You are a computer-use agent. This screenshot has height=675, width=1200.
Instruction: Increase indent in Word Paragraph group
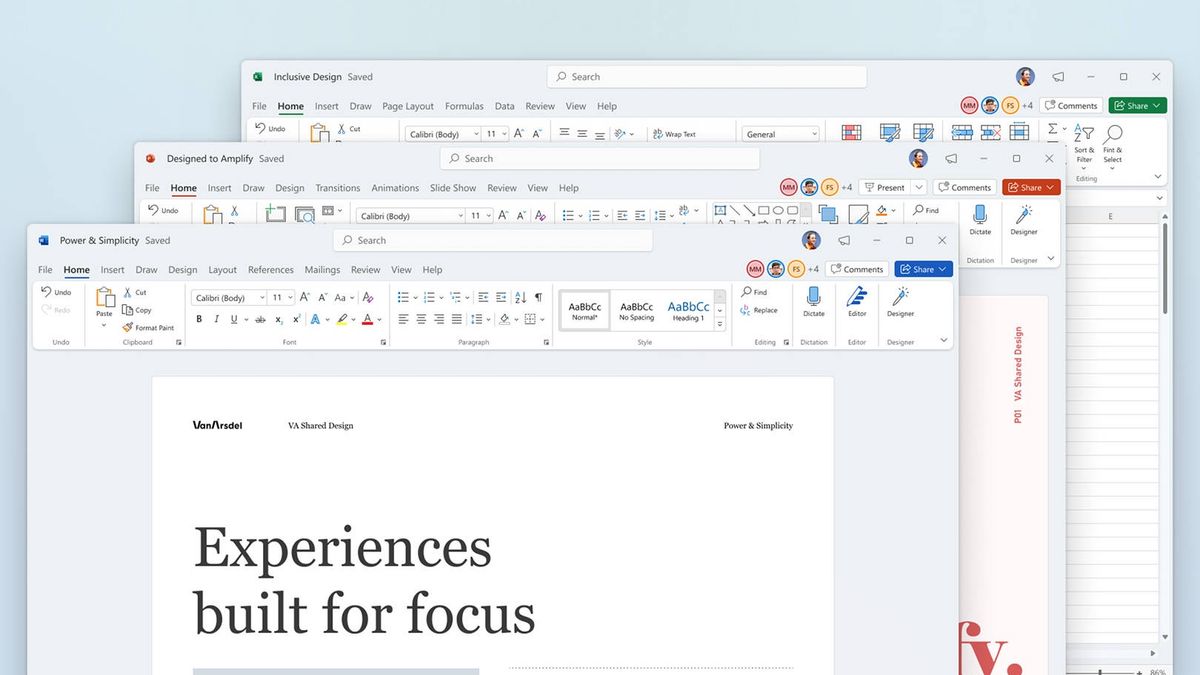502,297
